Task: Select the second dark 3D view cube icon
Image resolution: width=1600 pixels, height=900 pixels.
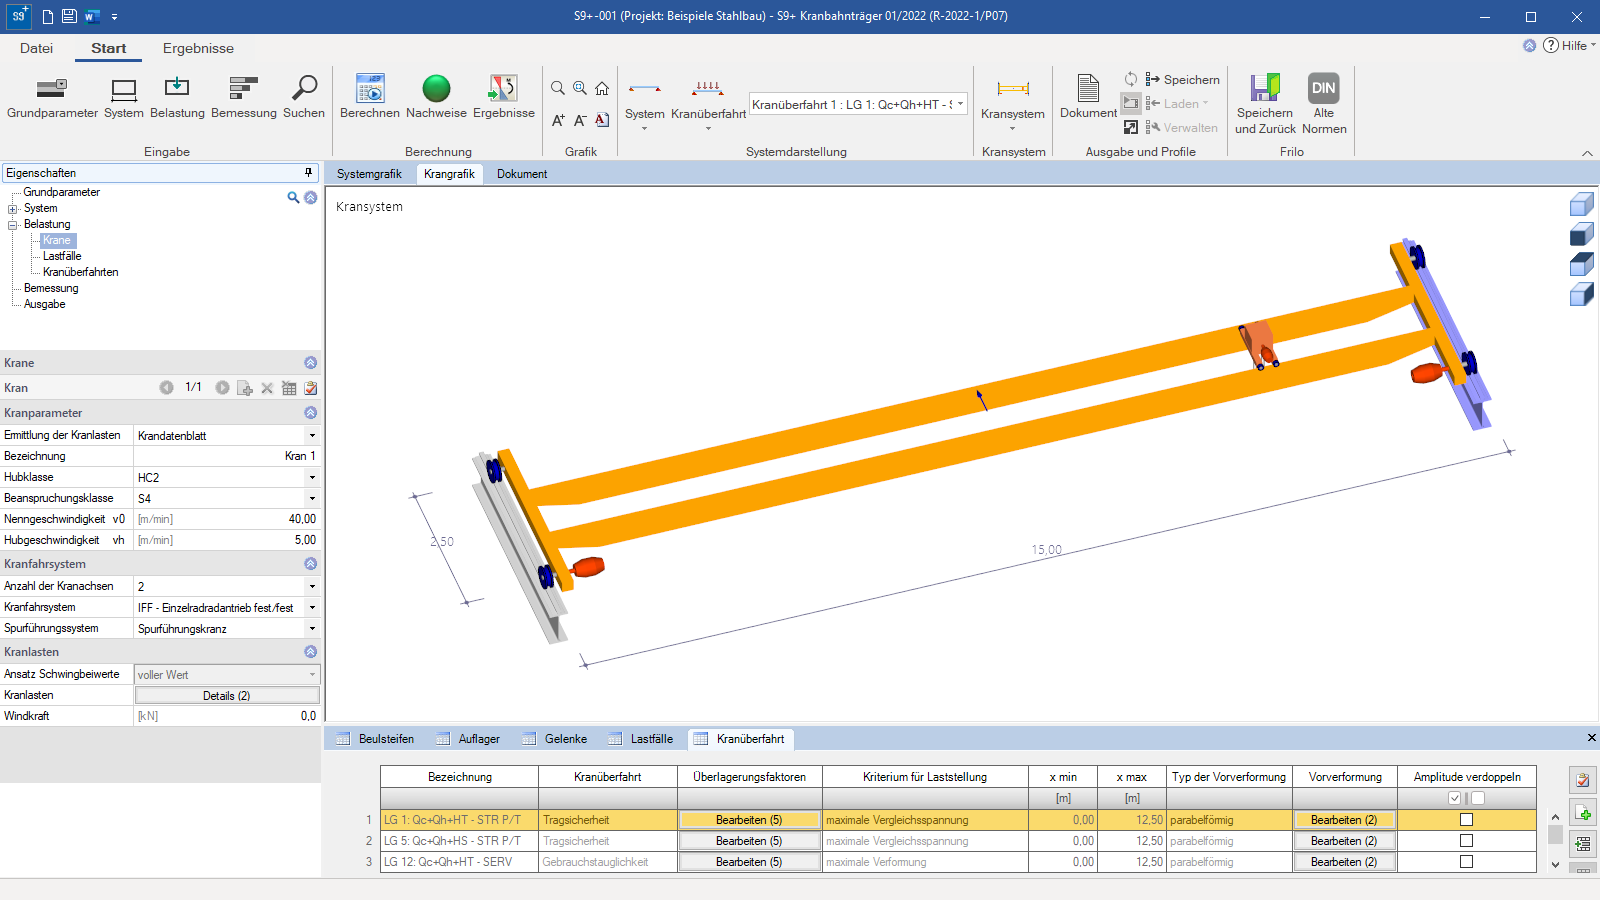Action: (1581, 234)
